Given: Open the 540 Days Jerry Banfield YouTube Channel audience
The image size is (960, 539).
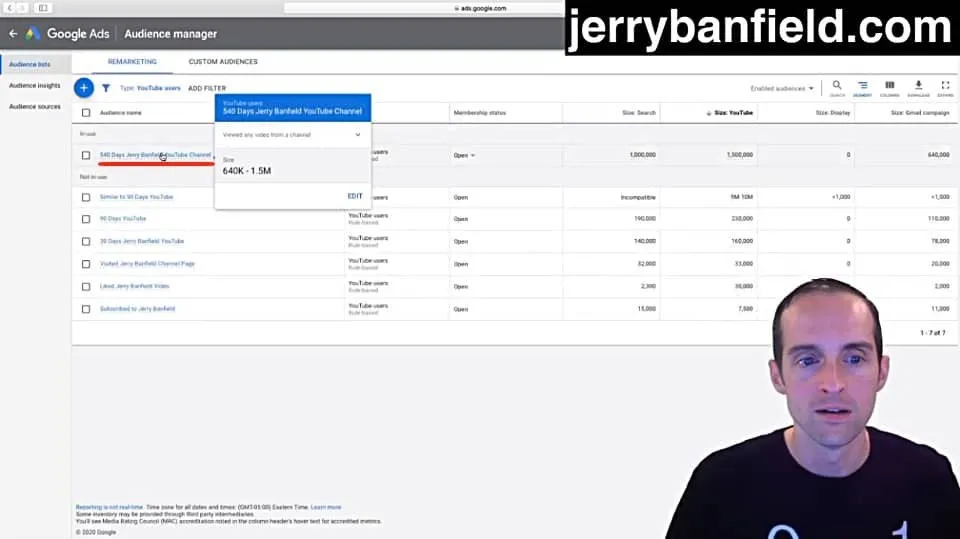Looking at the screenshot, I should 156,155.
